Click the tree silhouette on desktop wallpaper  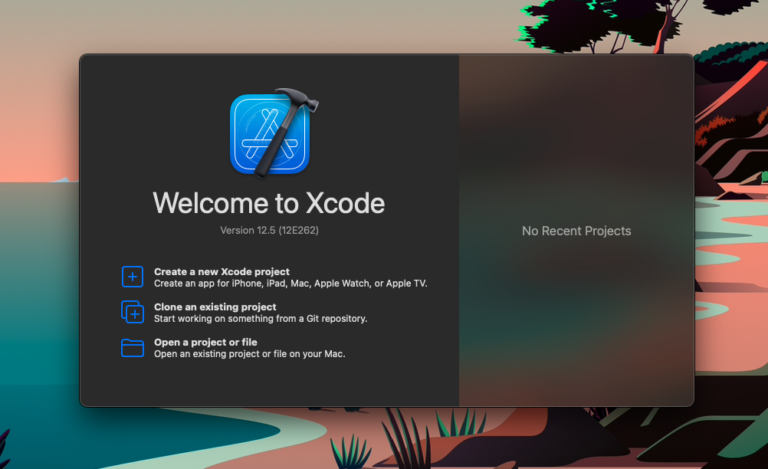point(612,24)
